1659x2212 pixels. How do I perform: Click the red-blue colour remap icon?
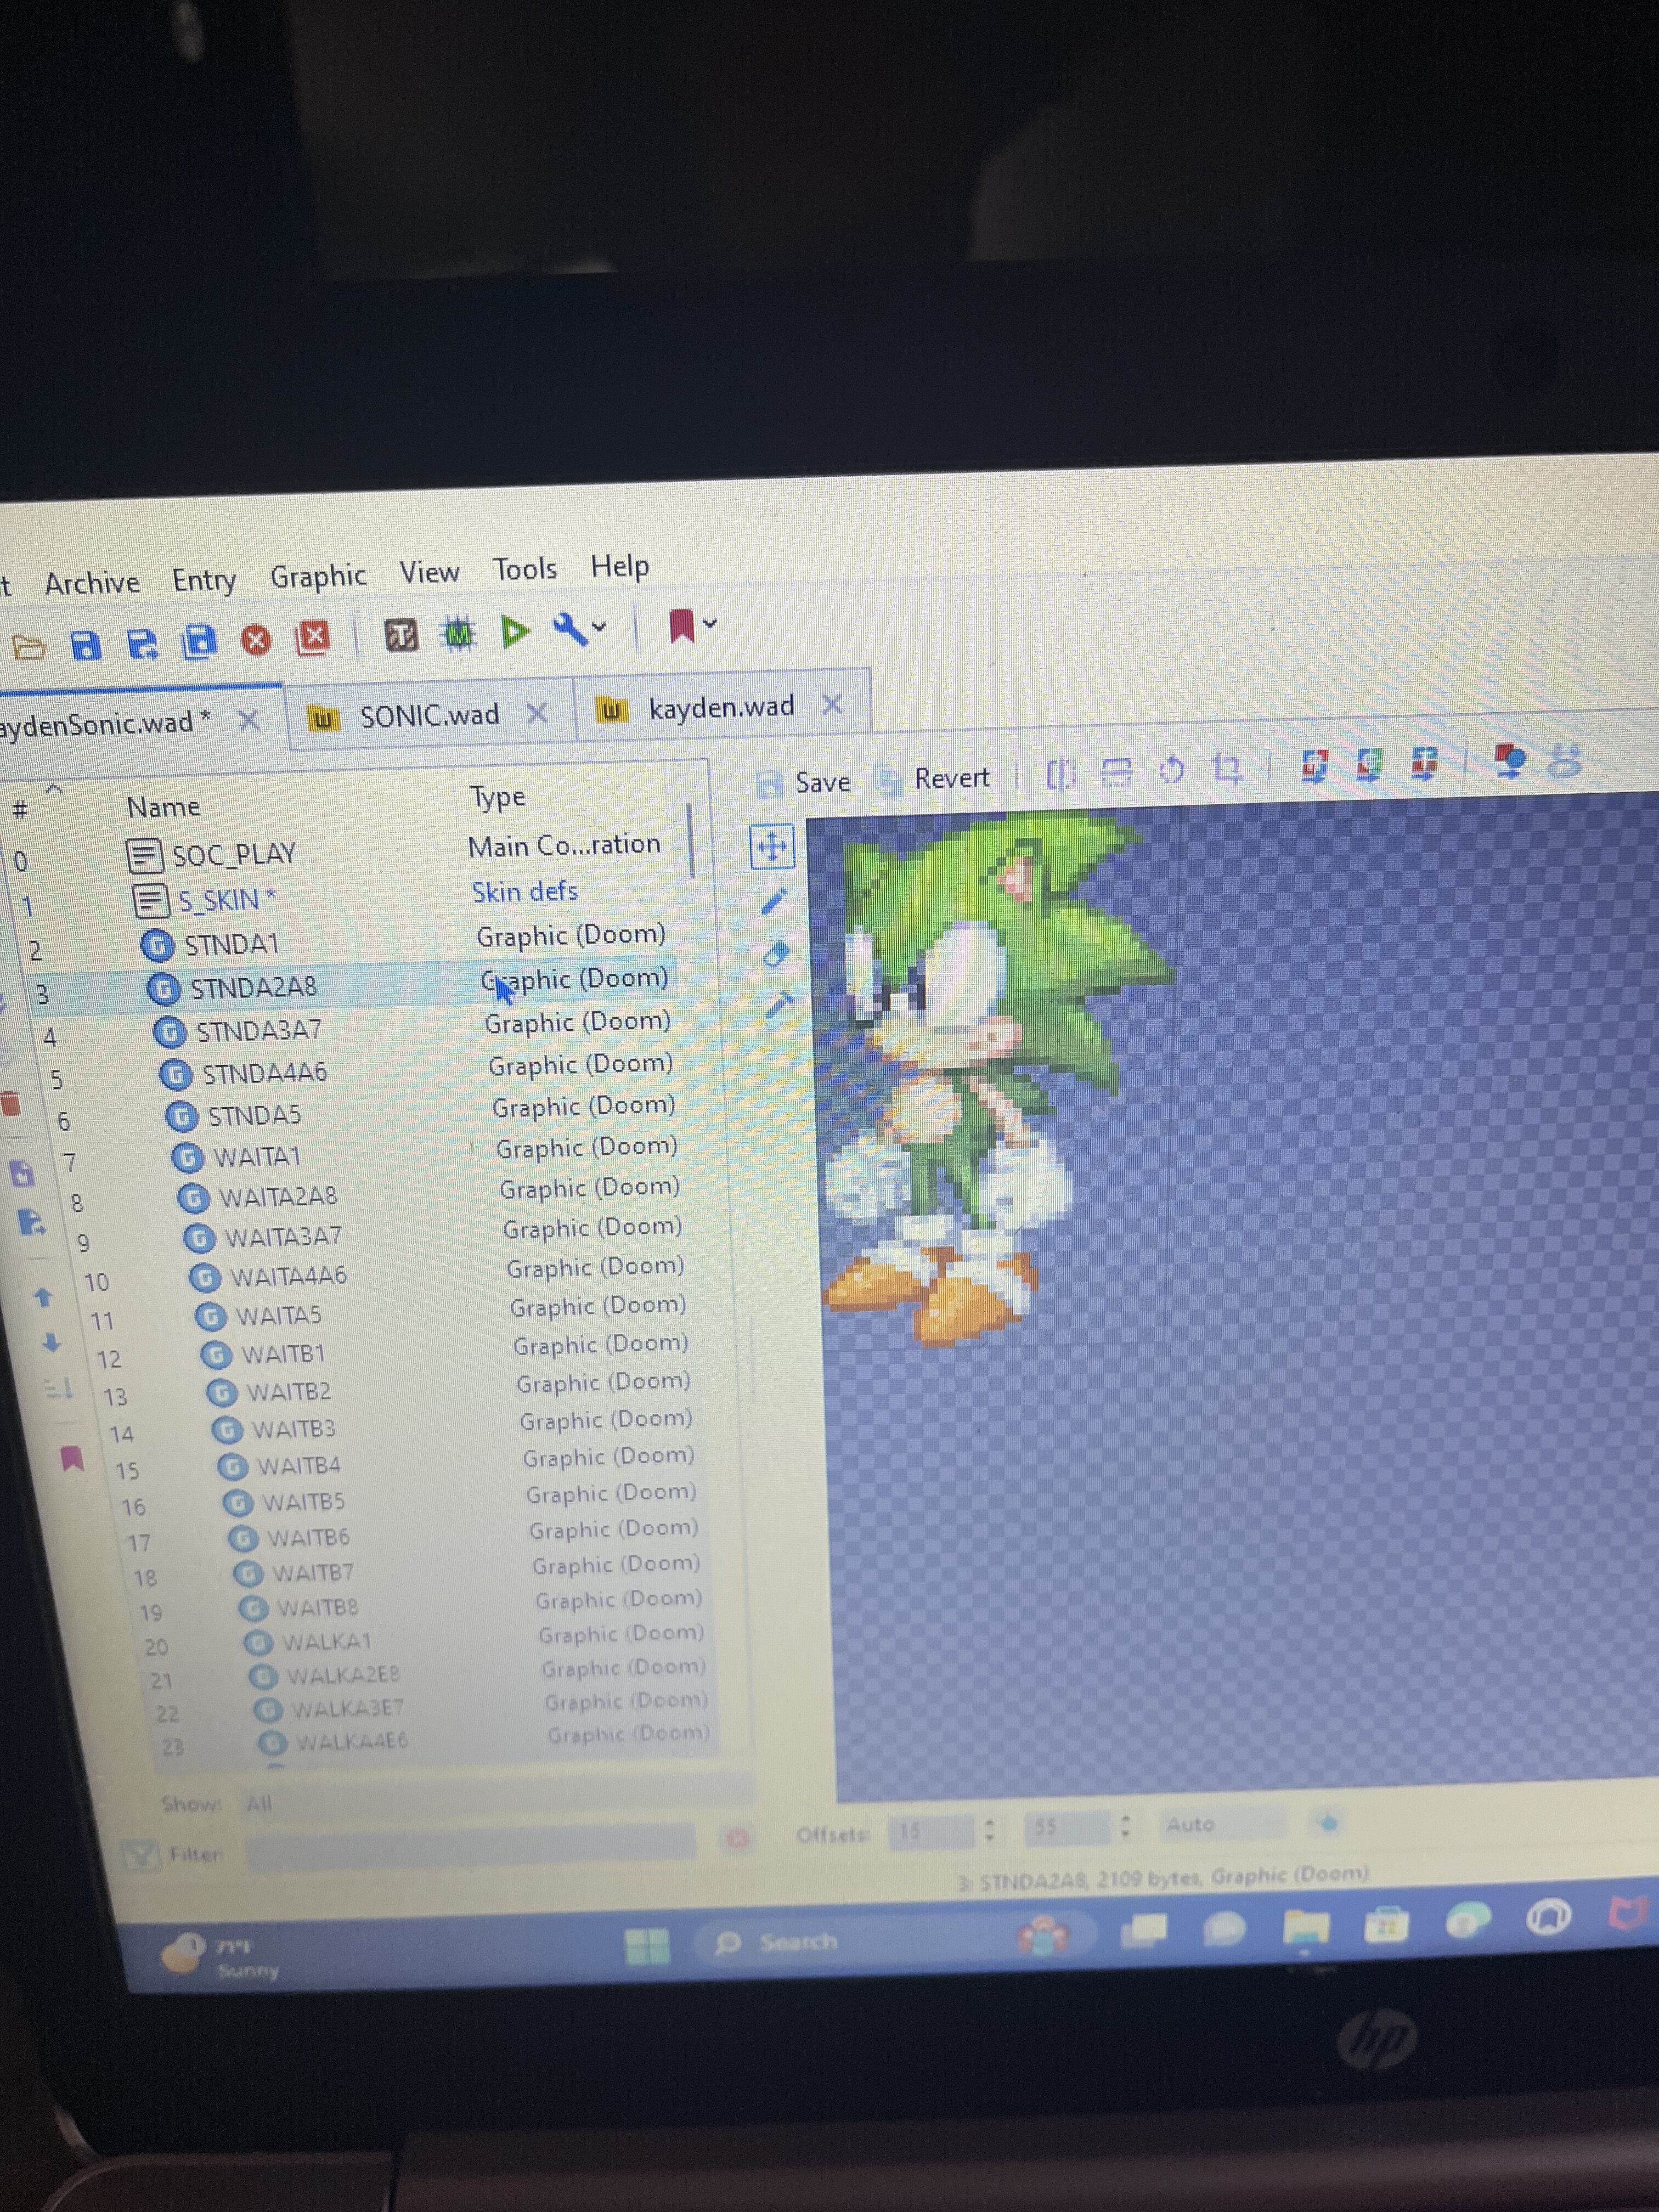(x=1510, y=761)
